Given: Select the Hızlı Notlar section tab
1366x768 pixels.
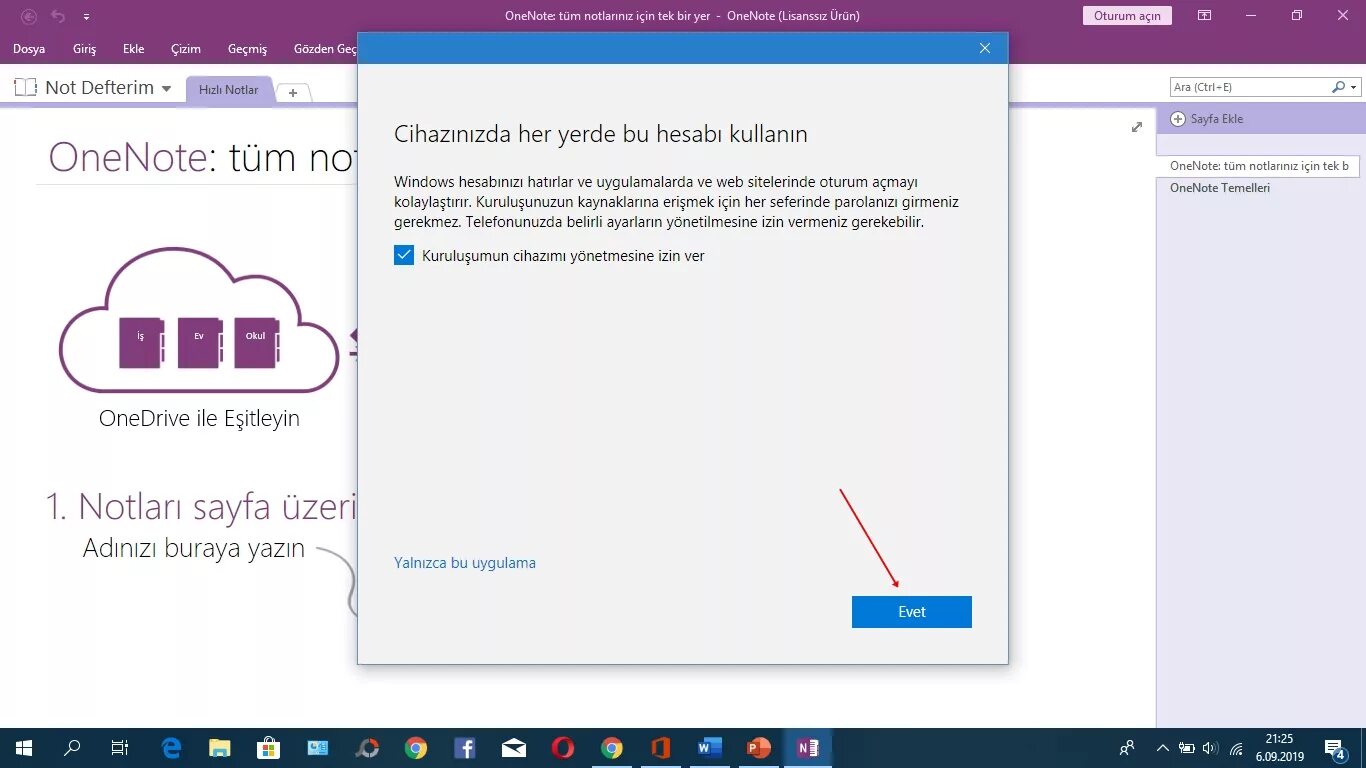Looking at the screenshot, I should point(228,90).
